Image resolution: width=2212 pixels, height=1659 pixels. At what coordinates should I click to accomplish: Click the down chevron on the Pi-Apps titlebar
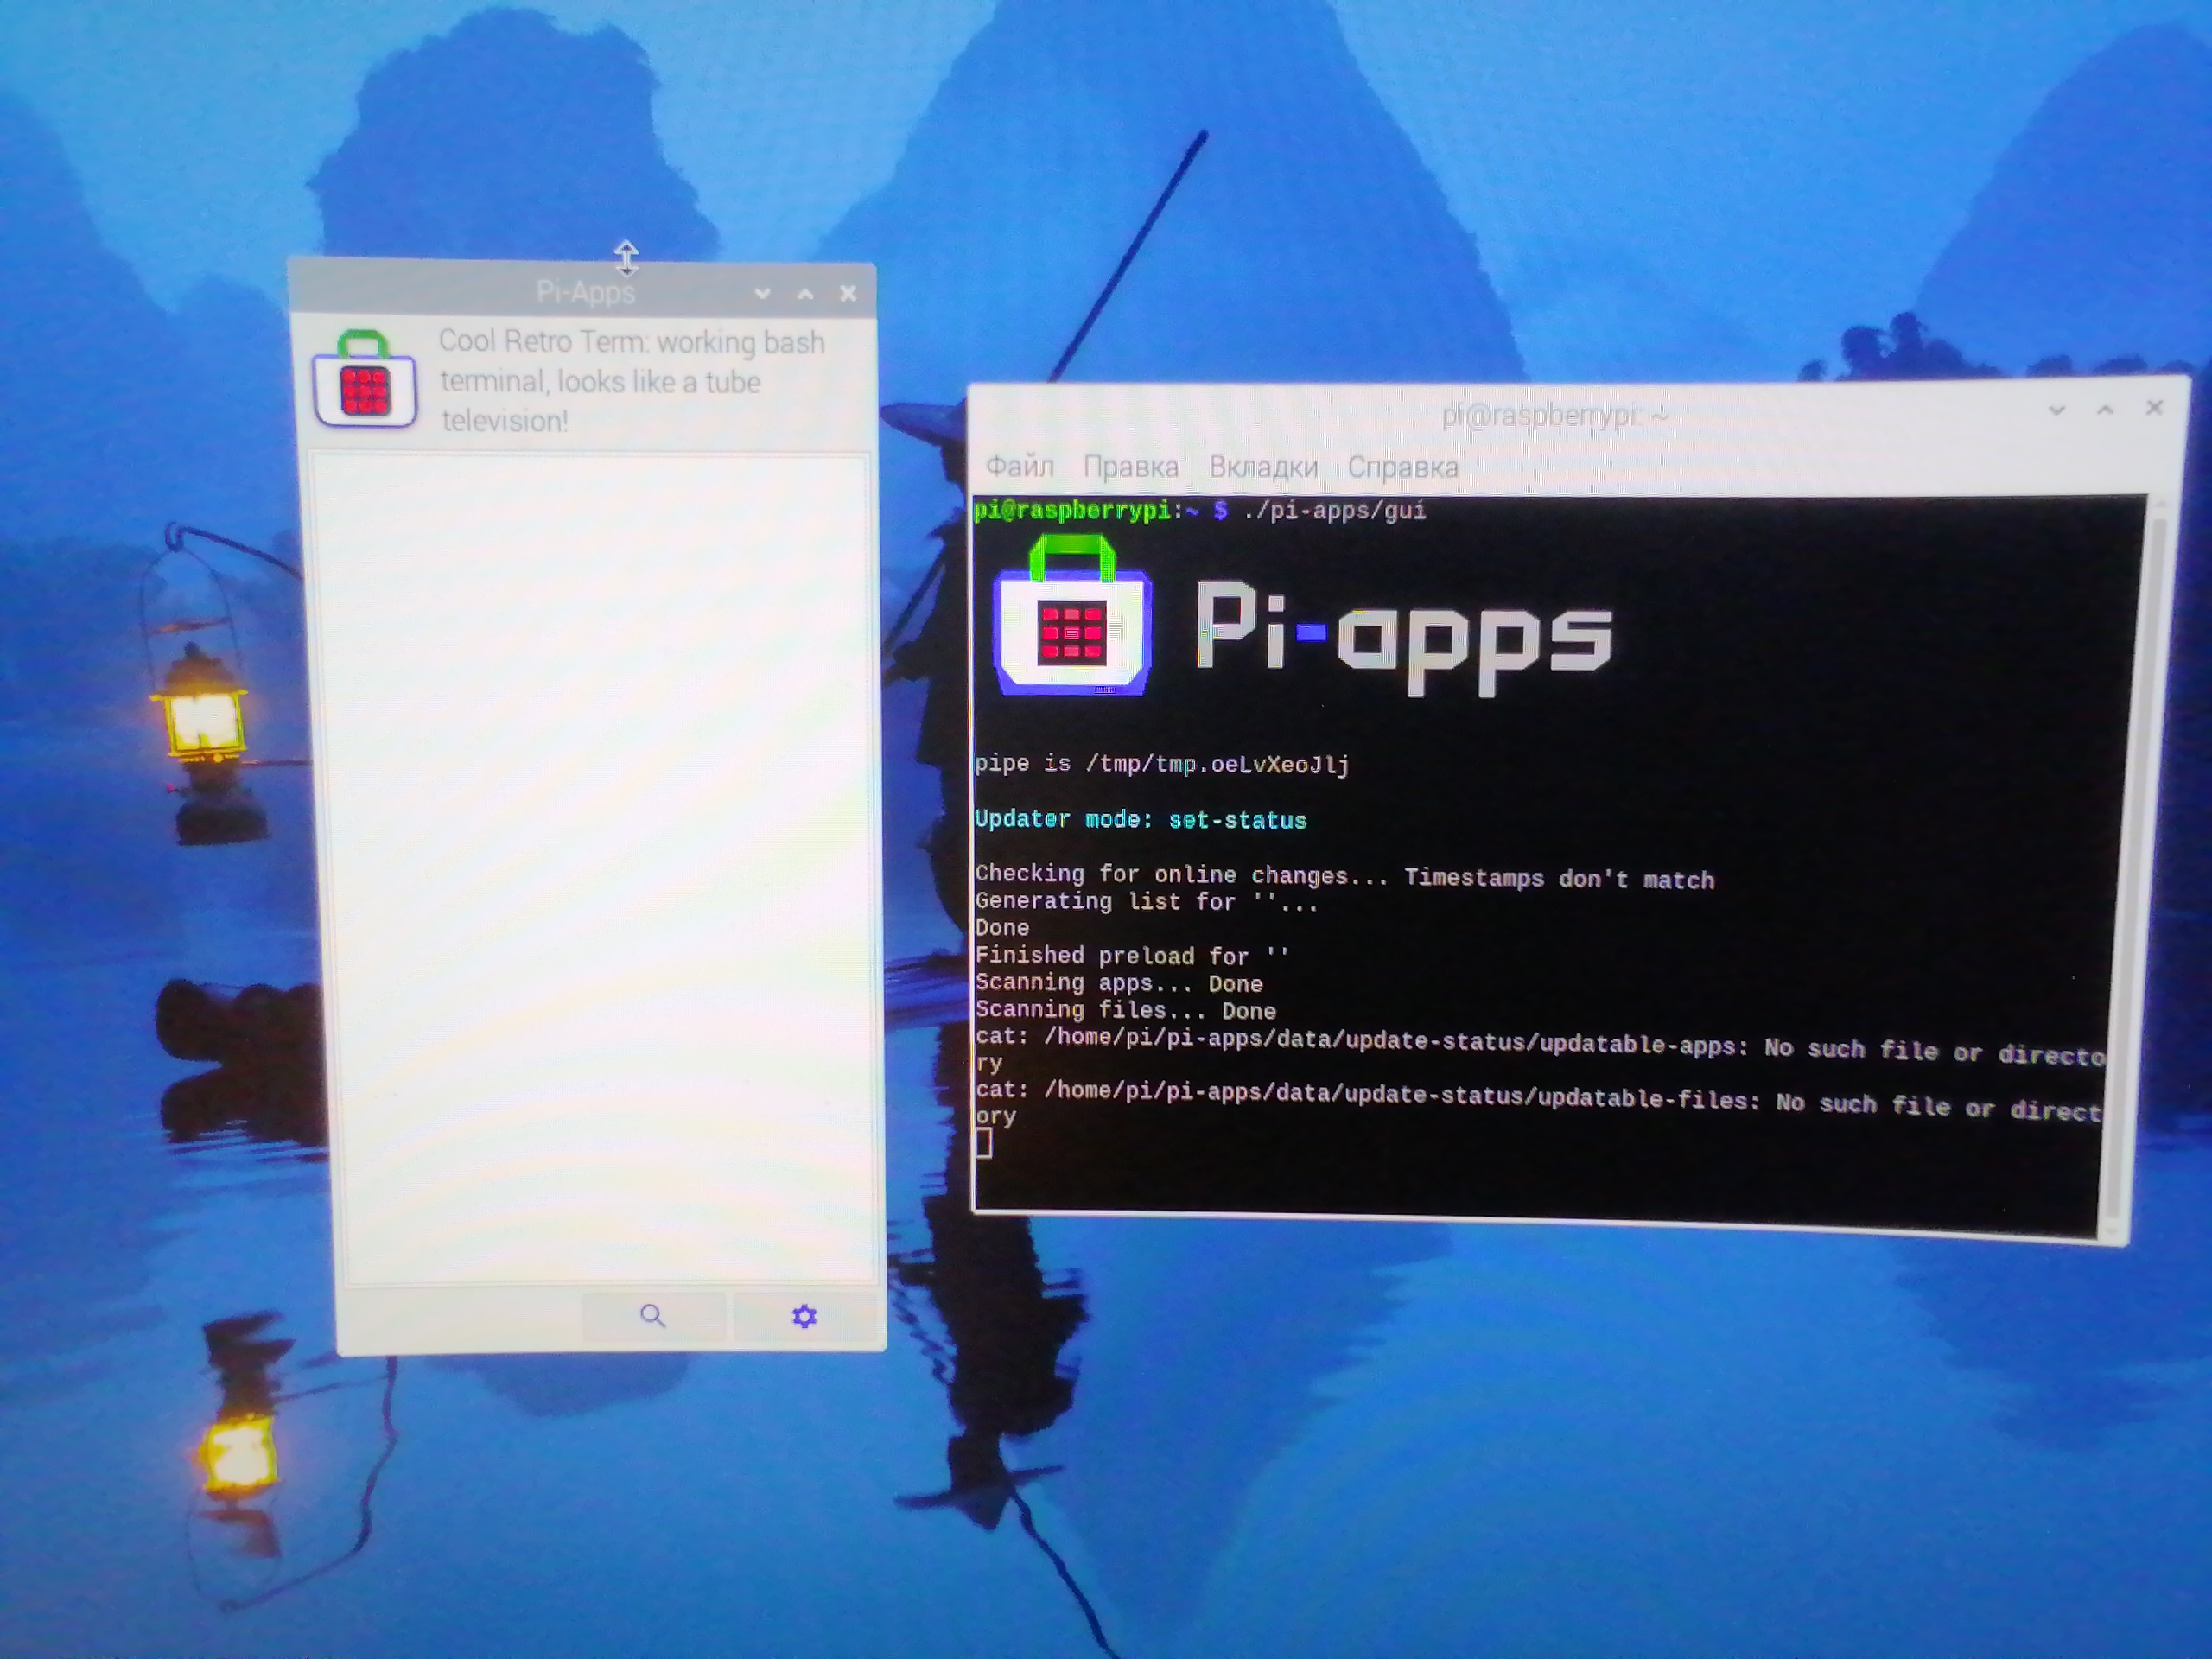pyautogui.click(x=764, y=293)
